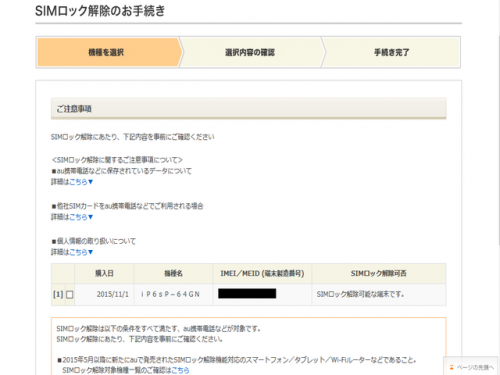Click the IMEI/MEID column header
Screen dimensions: 500x375
(262, 274)
